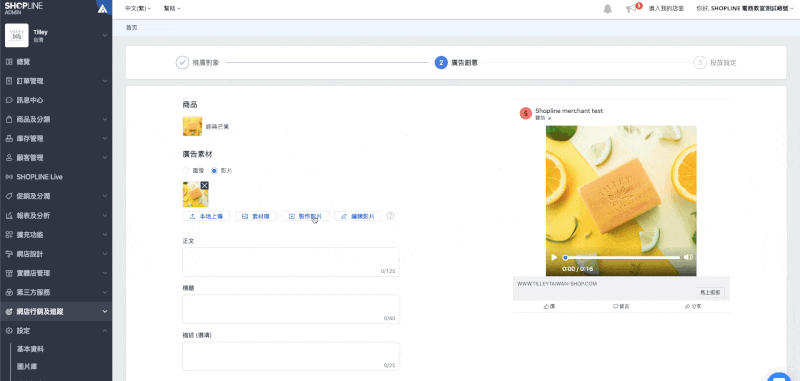Click the 素材庫 library button
The width and height of the screenshot is (800, 381).
tap(256, 216)
